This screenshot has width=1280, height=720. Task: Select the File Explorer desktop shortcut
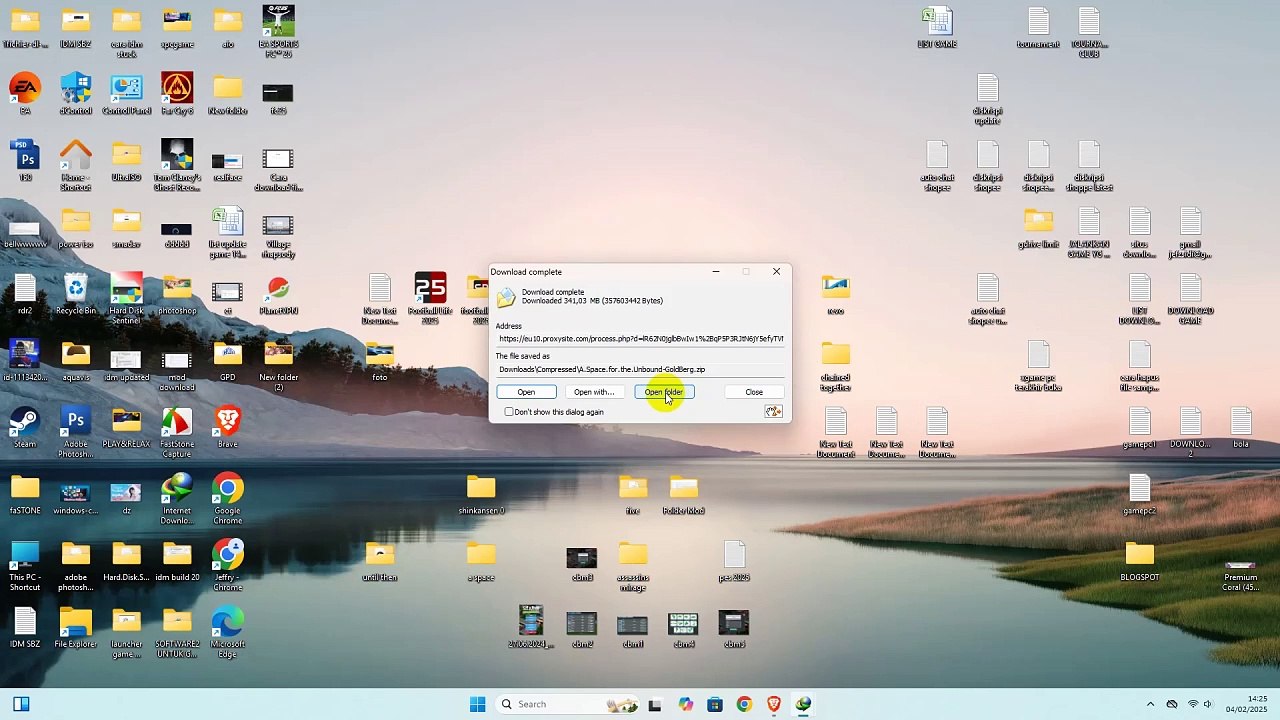[76, 627]
